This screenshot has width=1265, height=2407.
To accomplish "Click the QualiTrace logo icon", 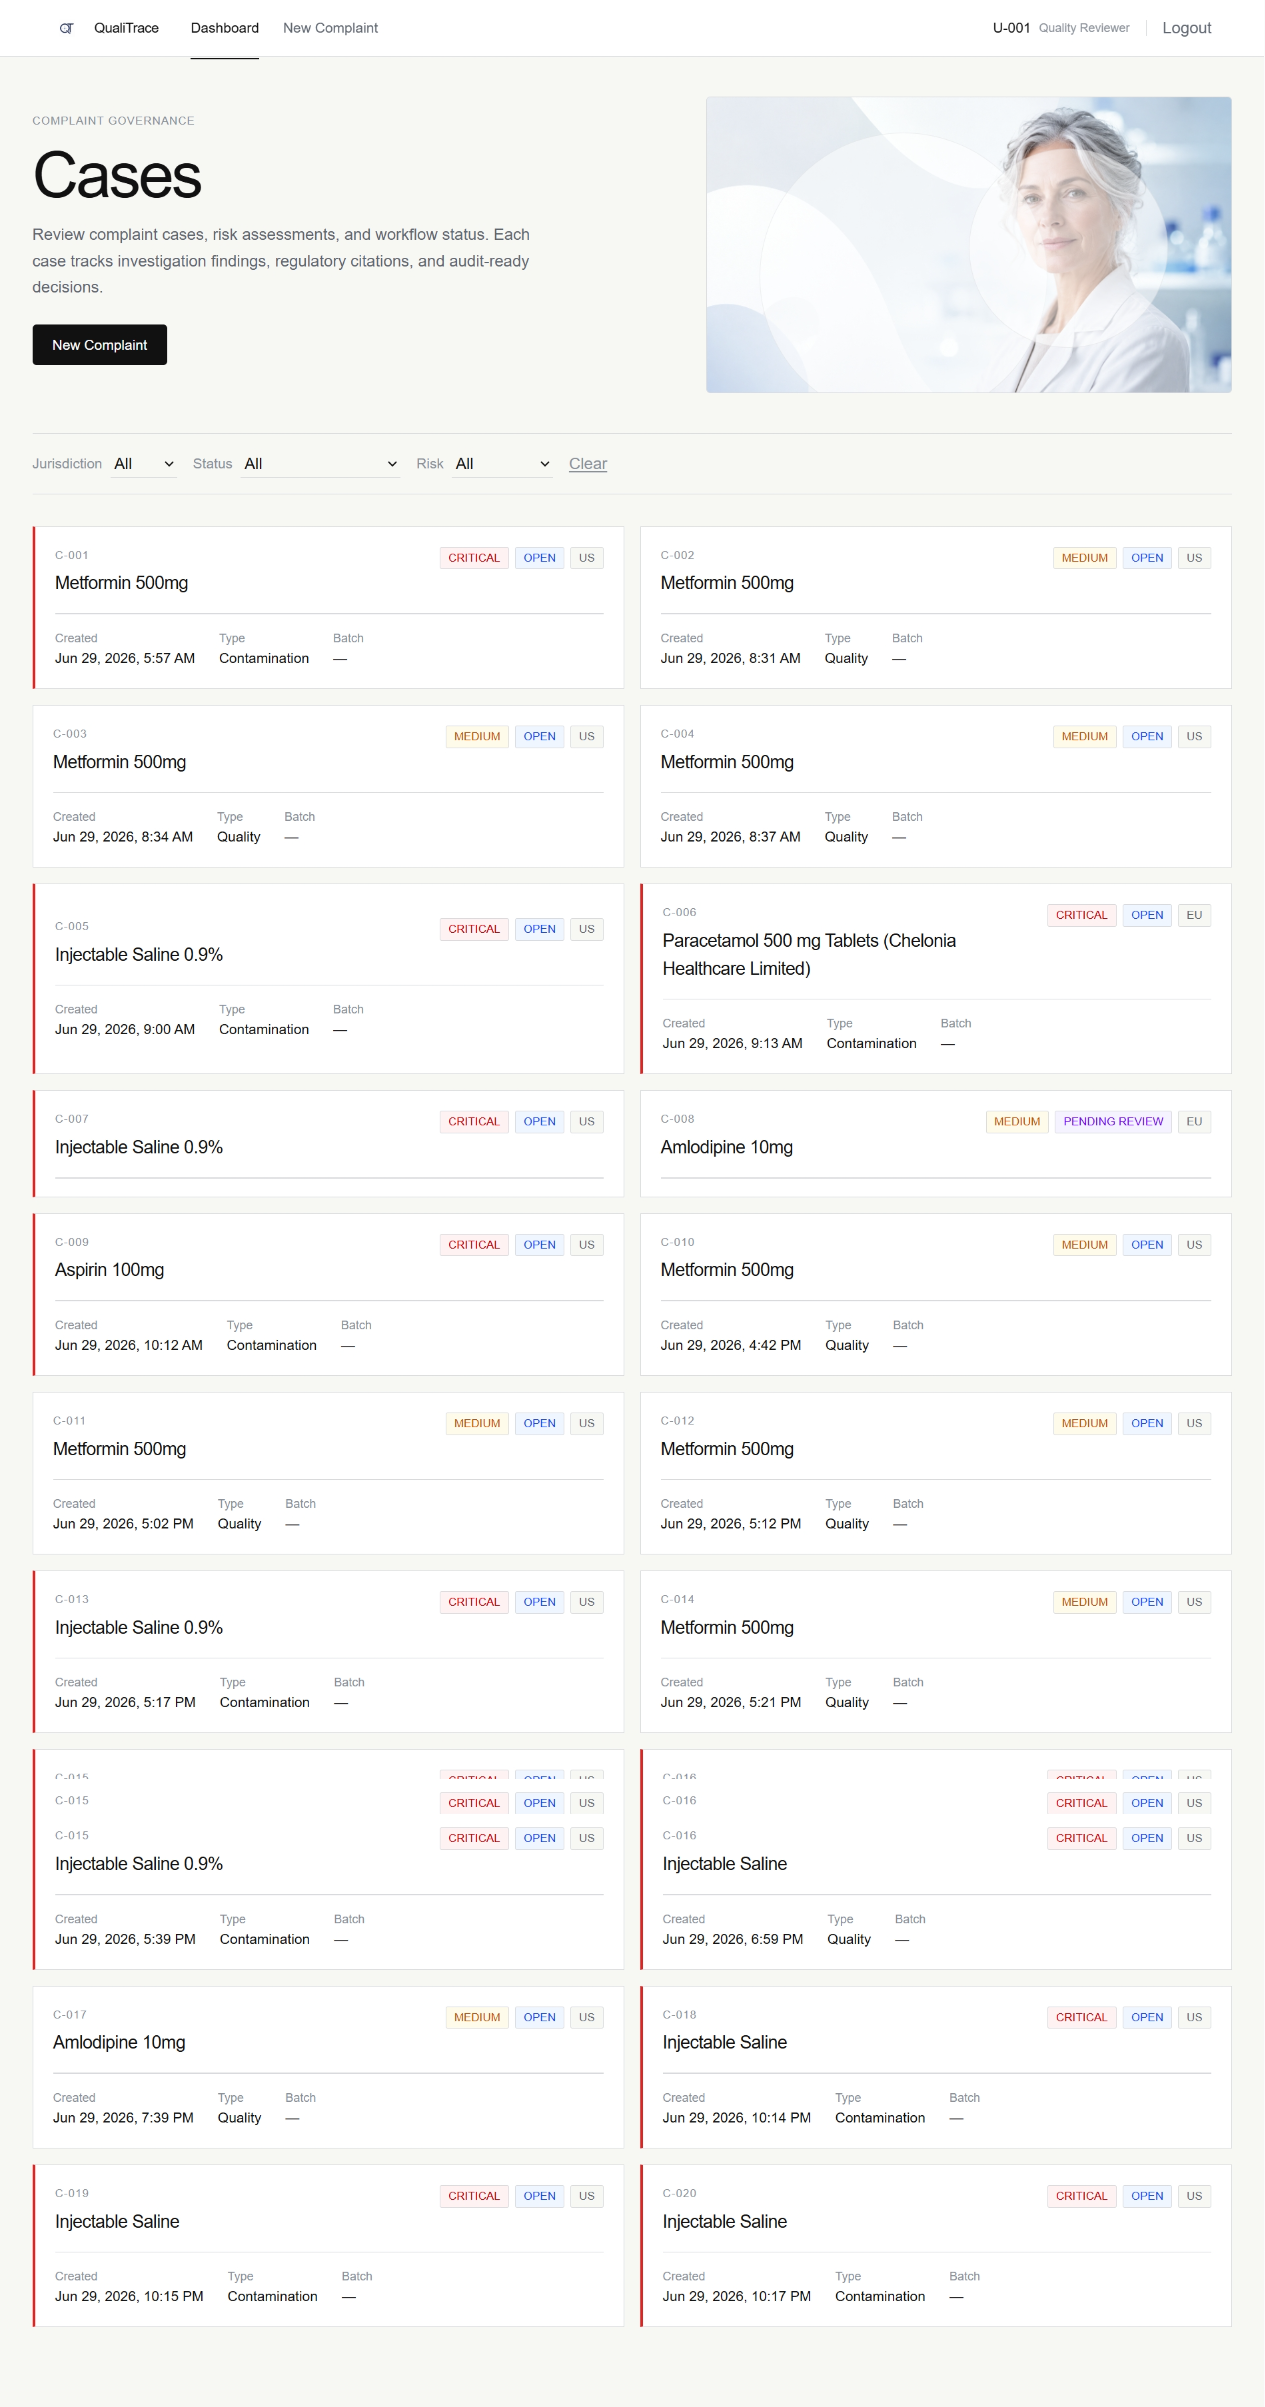I will pos(66,28).
